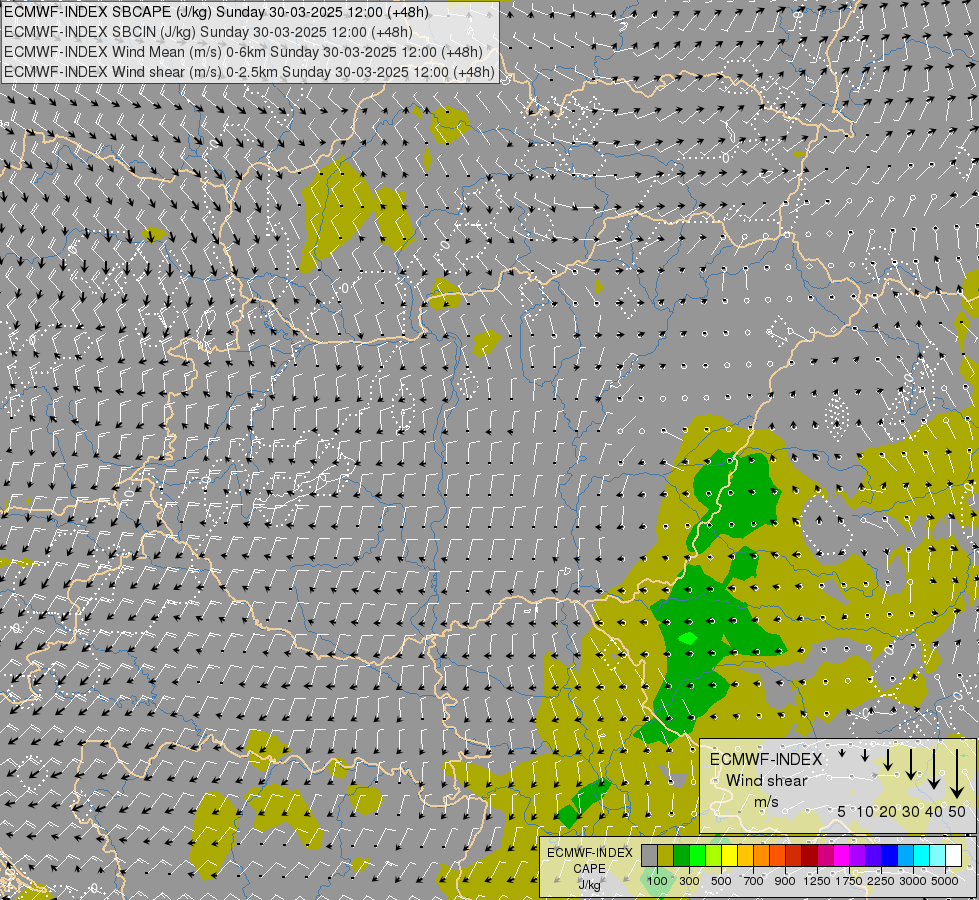
Task: Click the 'J/kg' unit in CAPE legend
Action: pos(589,885)
